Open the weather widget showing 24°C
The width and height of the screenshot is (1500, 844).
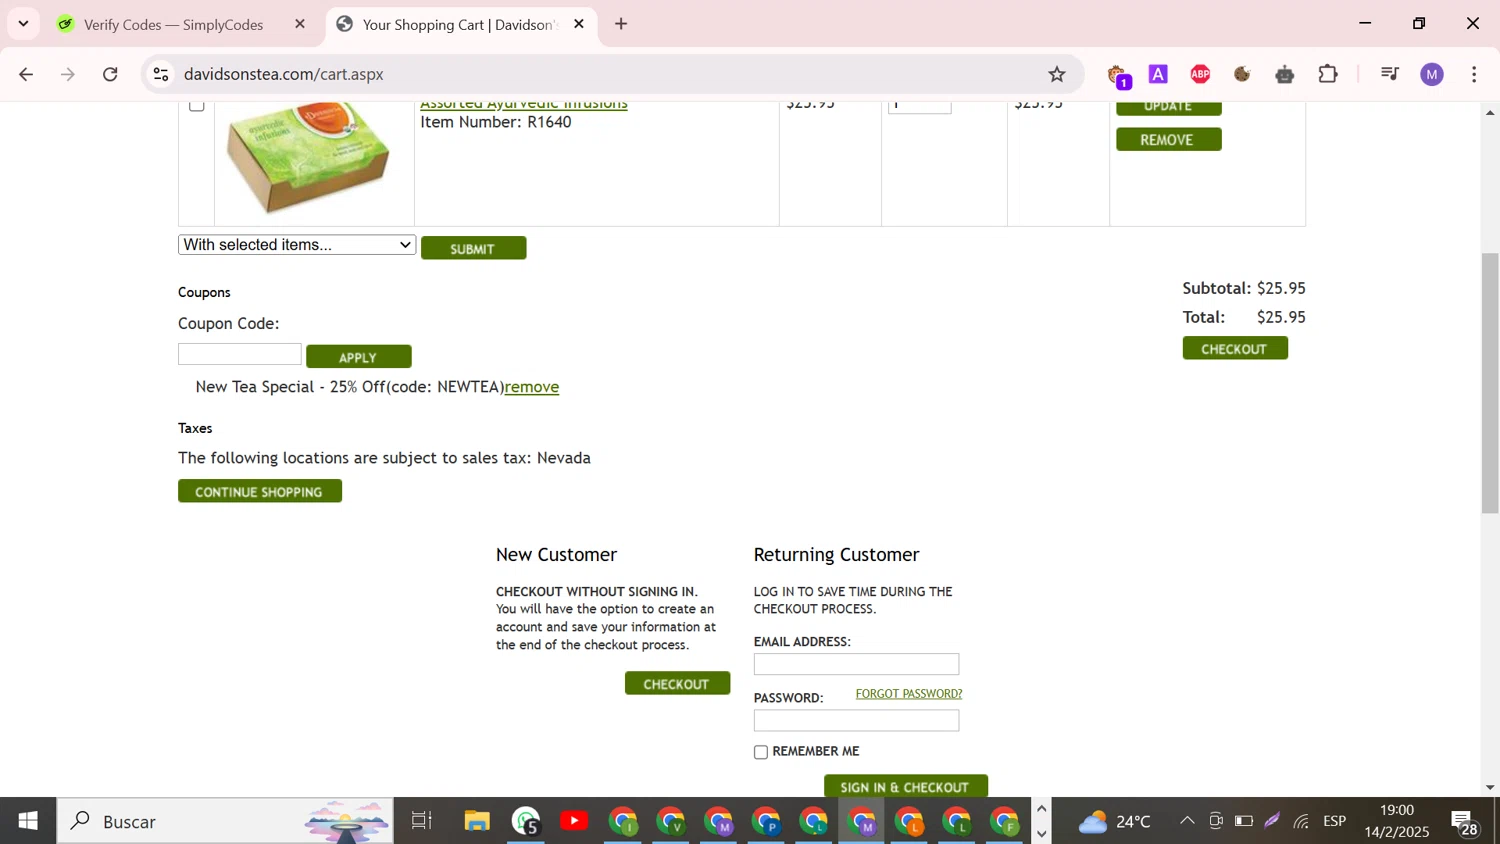coord(1115,821)
